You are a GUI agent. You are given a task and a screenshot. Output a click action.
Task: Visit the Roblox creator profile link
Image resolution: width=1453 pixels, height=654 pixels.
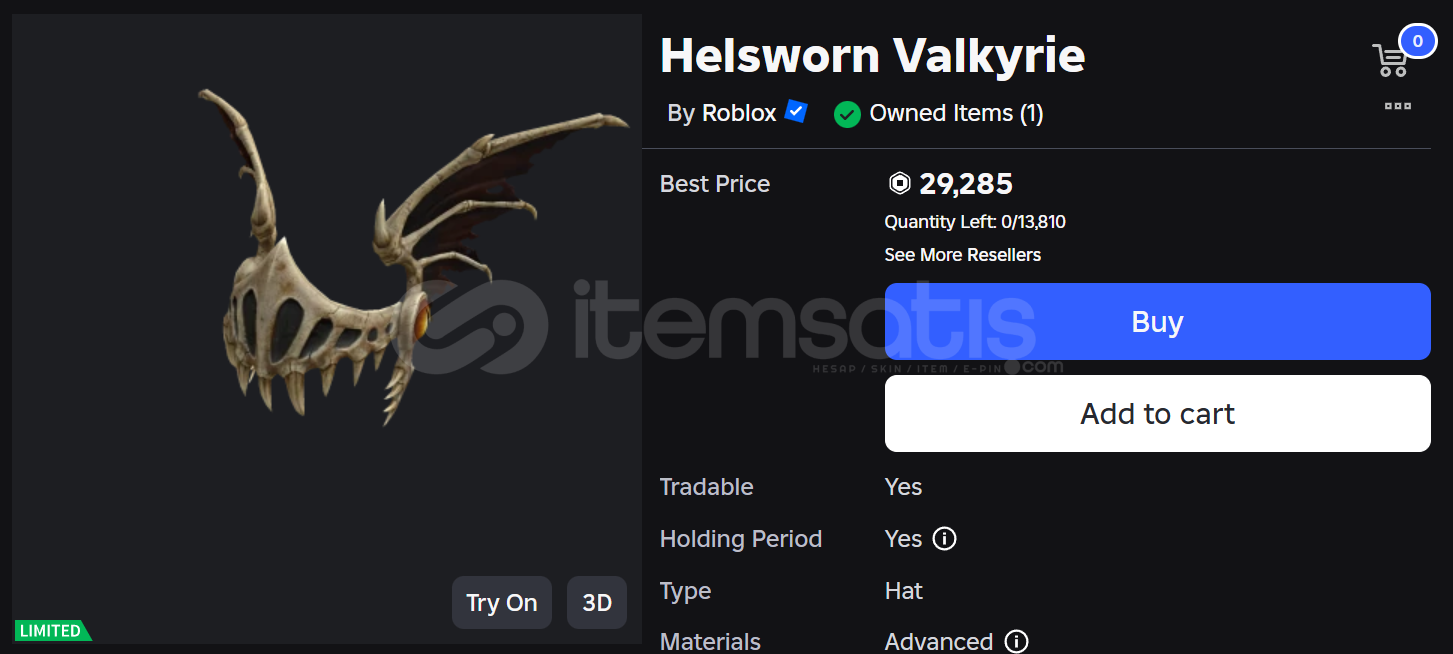[739, 113]
